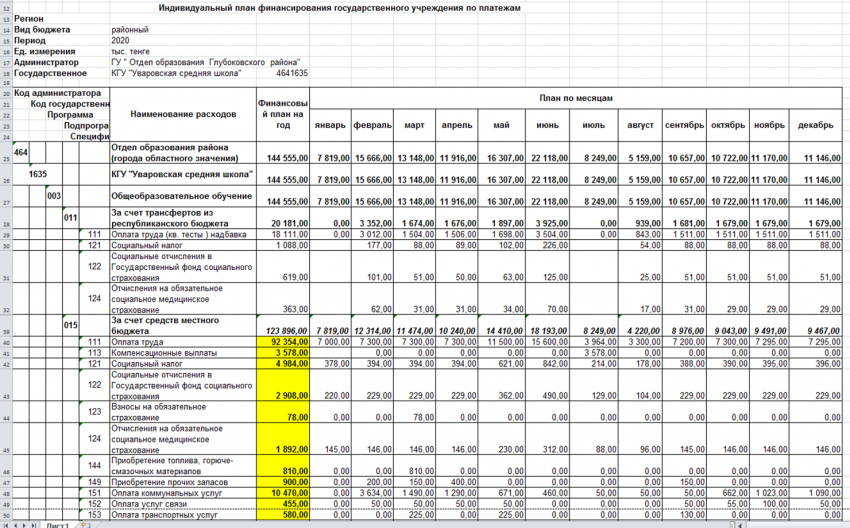Click the 'апрель' month header
850x528 pixels.
tap(457, 125)
